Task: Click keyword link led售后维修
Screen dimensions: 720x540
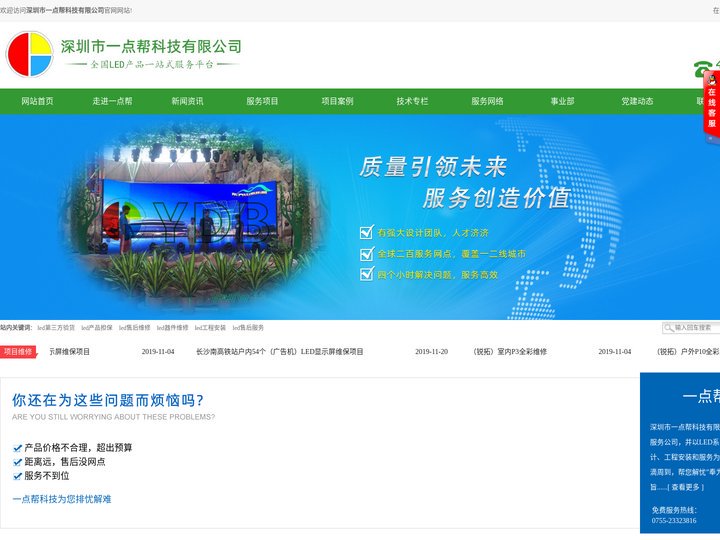Action: coord(135,328)
